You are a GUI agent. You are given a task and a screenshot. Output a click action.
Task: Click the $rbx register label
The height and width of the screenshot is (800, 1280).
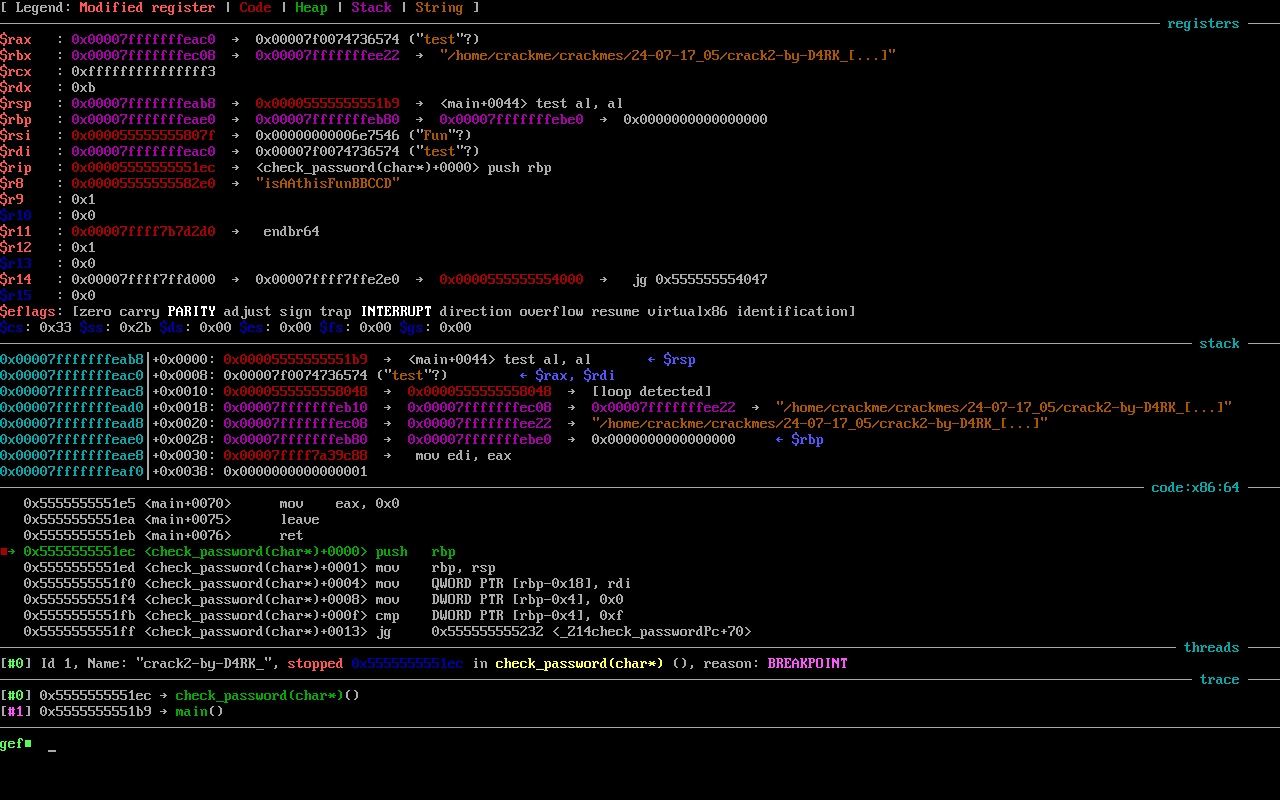click(x=16, y=56)
